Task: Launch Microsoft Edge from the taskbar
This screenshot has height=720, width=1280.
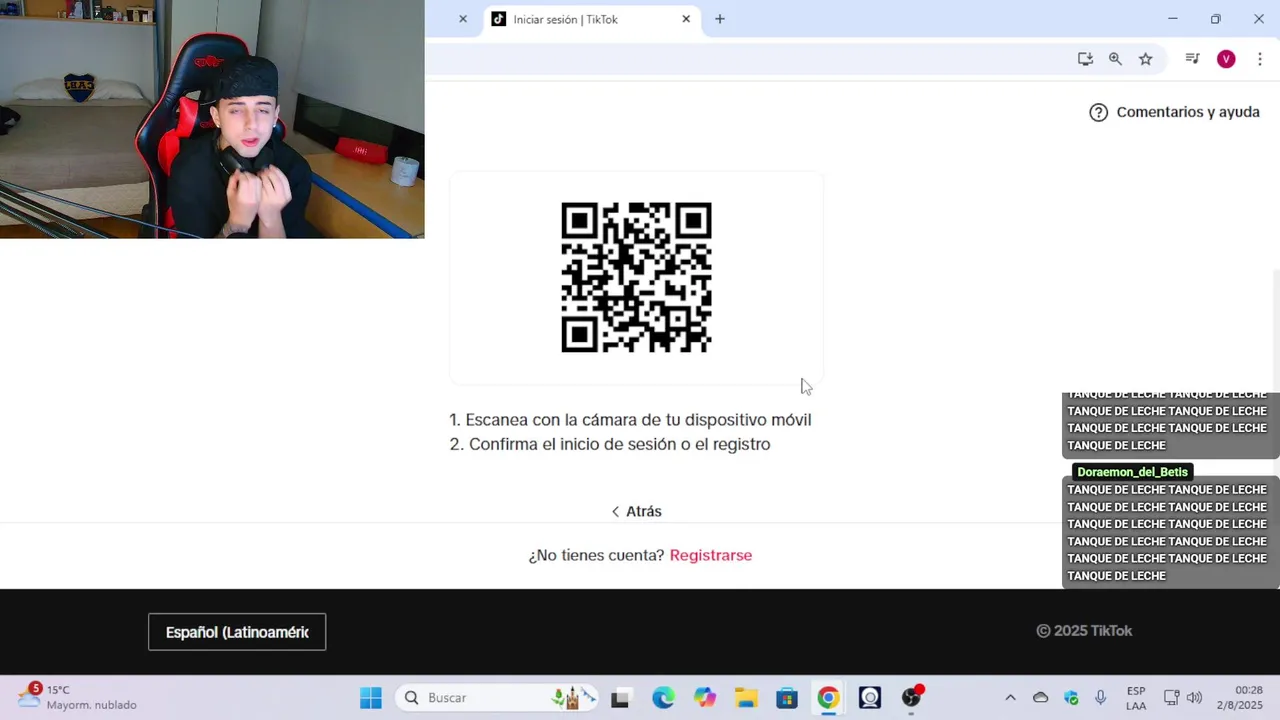Action: pyautogui.click(x=663, y=698)
